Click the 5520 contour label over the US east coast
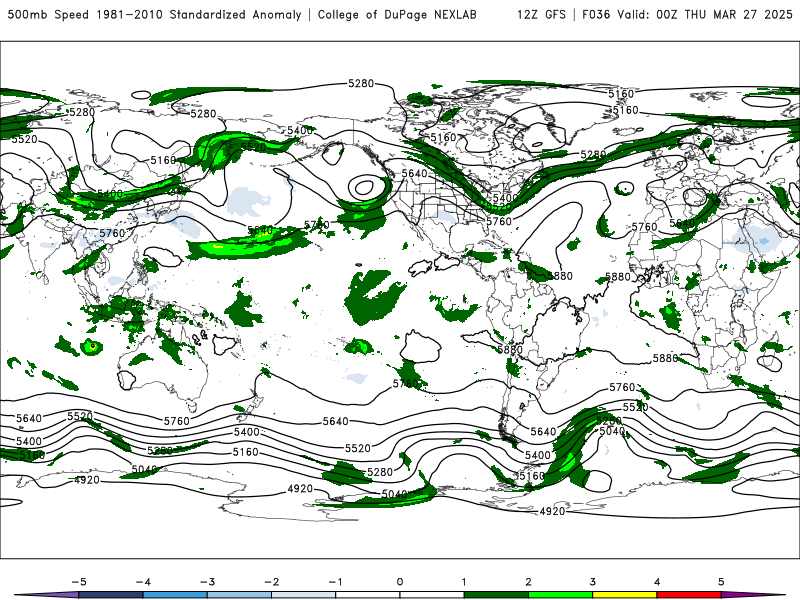The height and width of the screenshot is (600, 800). [498, 207]
